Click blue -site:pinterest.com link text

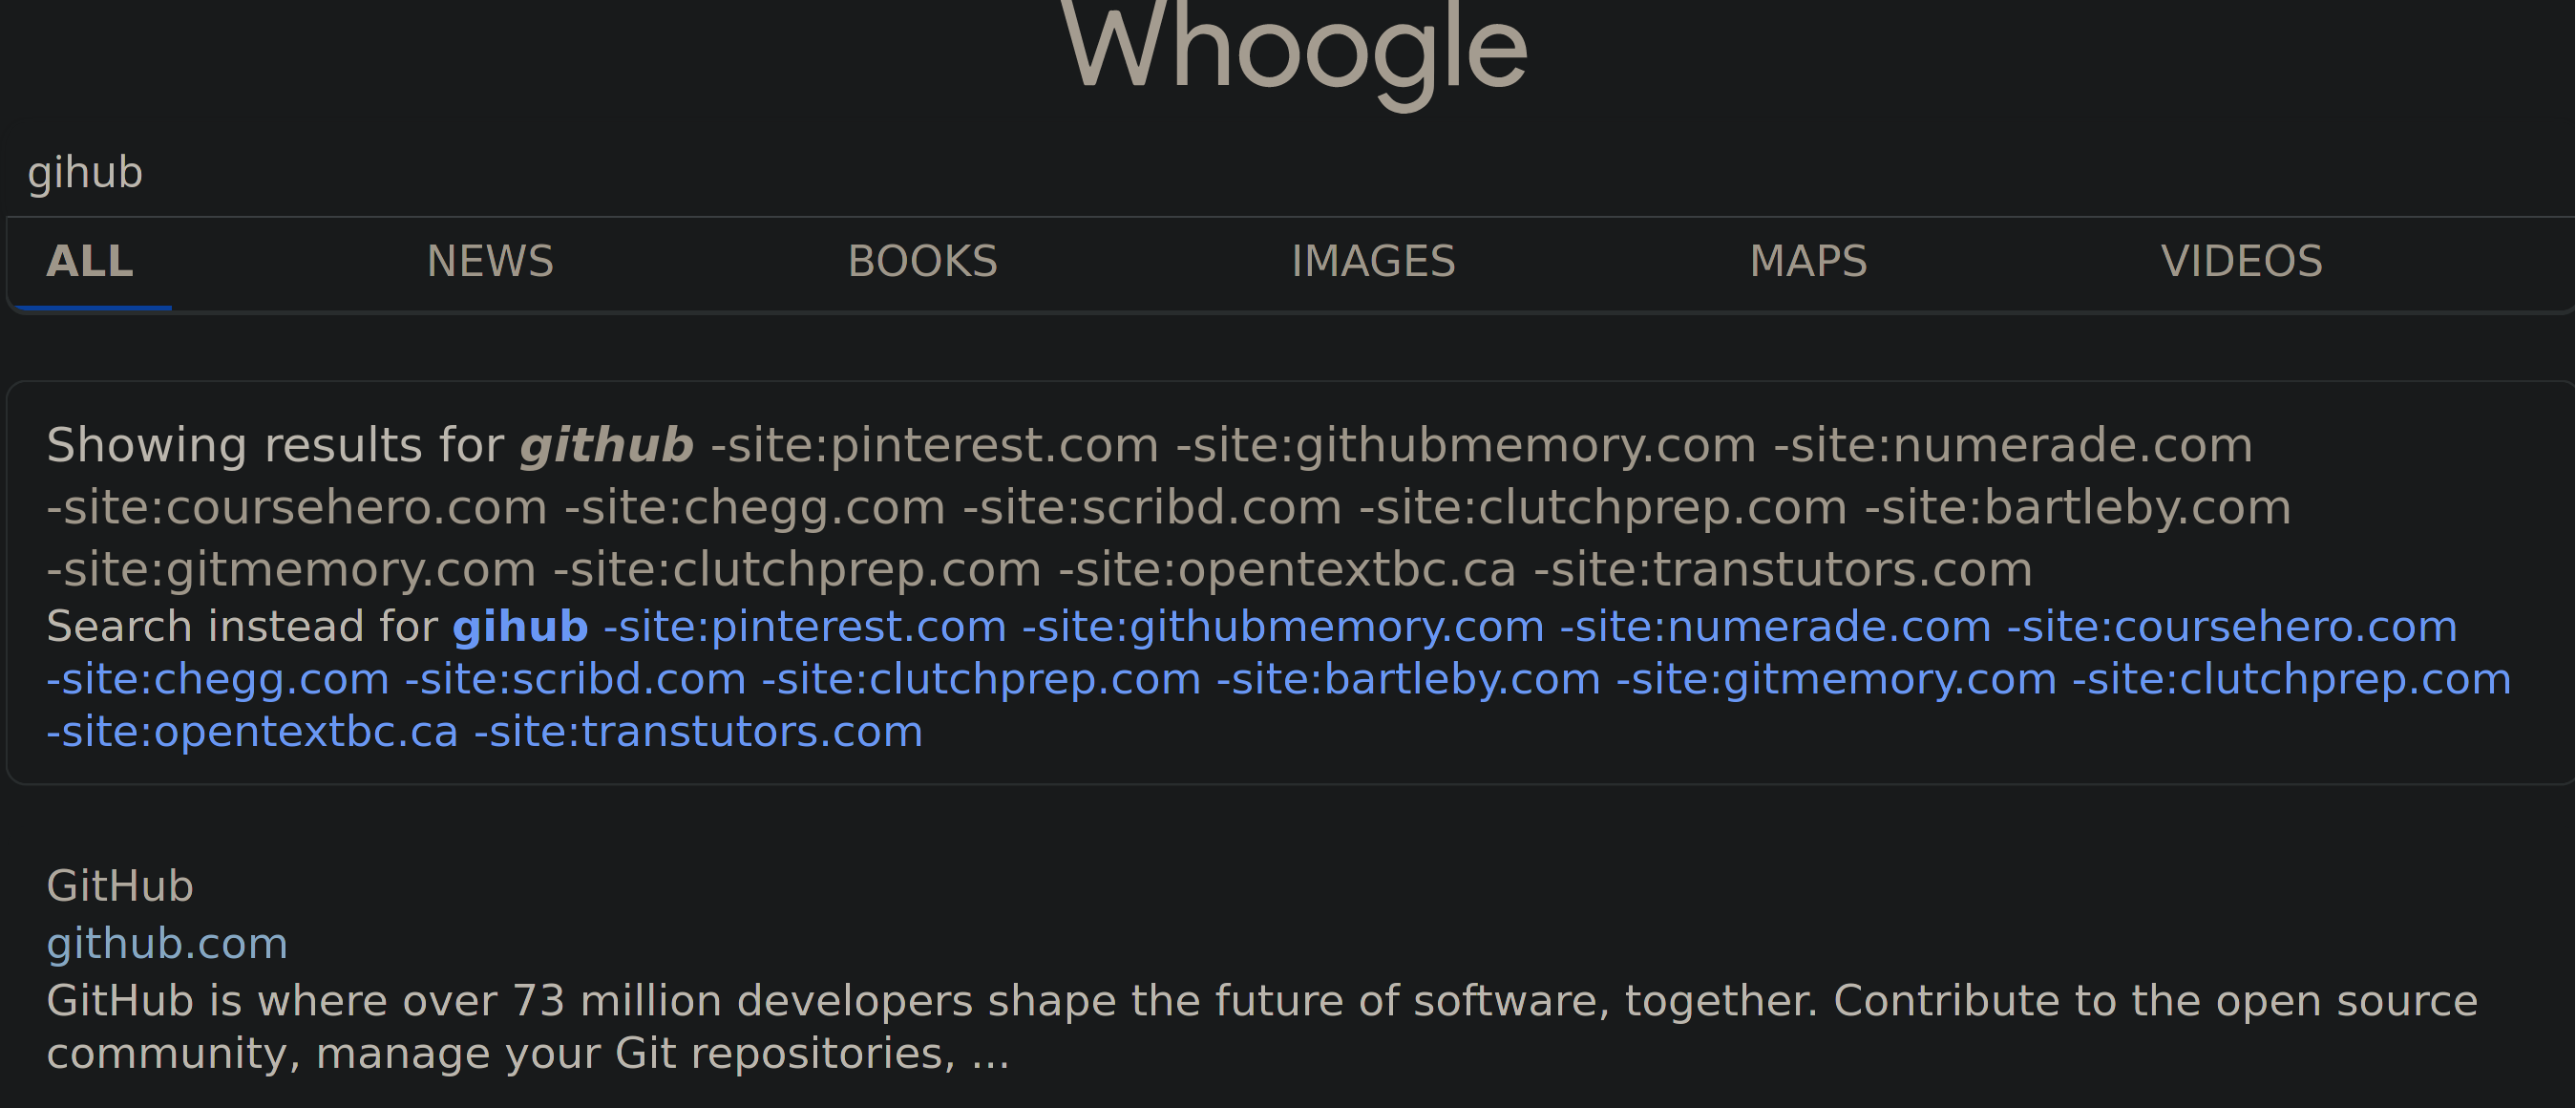coord(804,628)
